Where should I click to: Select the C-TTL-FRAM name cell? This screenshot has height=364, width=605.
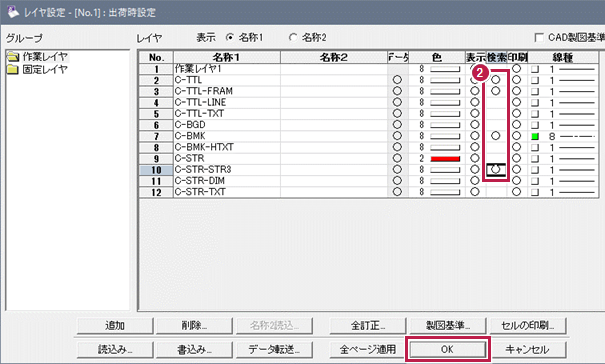(x=227, y=91)
